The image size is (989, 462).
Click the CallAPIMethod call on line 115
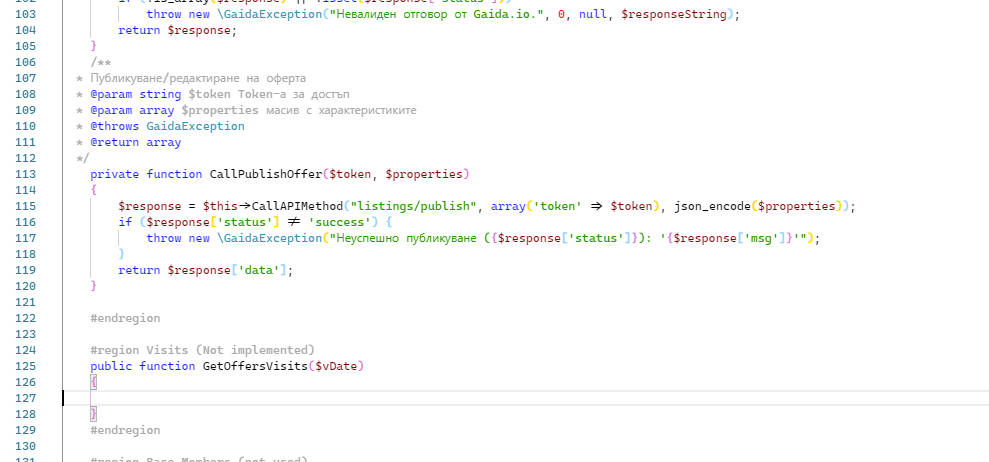(283, 206)
